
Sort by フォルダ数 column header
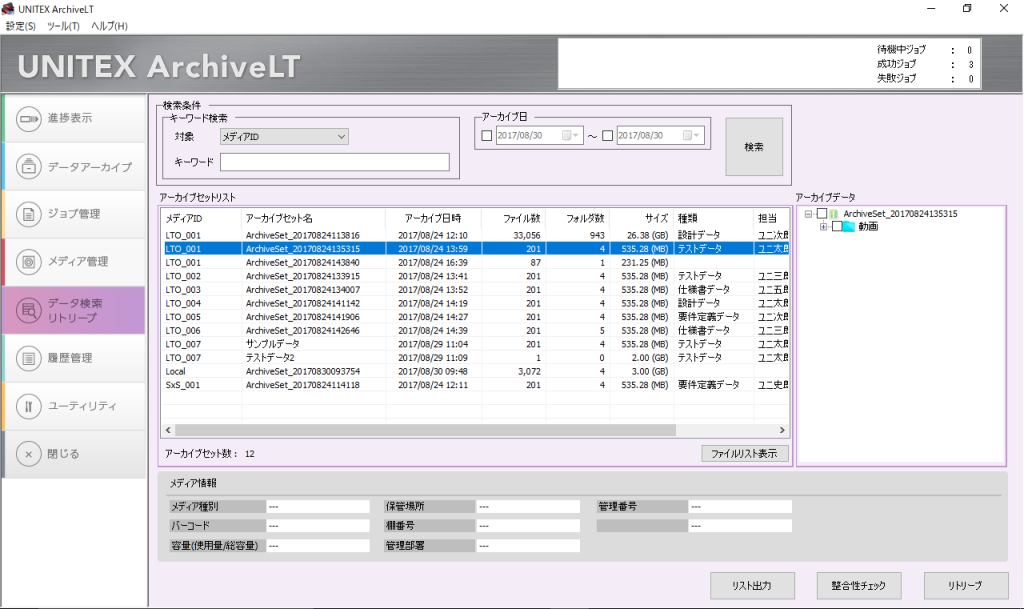tap(578, 218)
